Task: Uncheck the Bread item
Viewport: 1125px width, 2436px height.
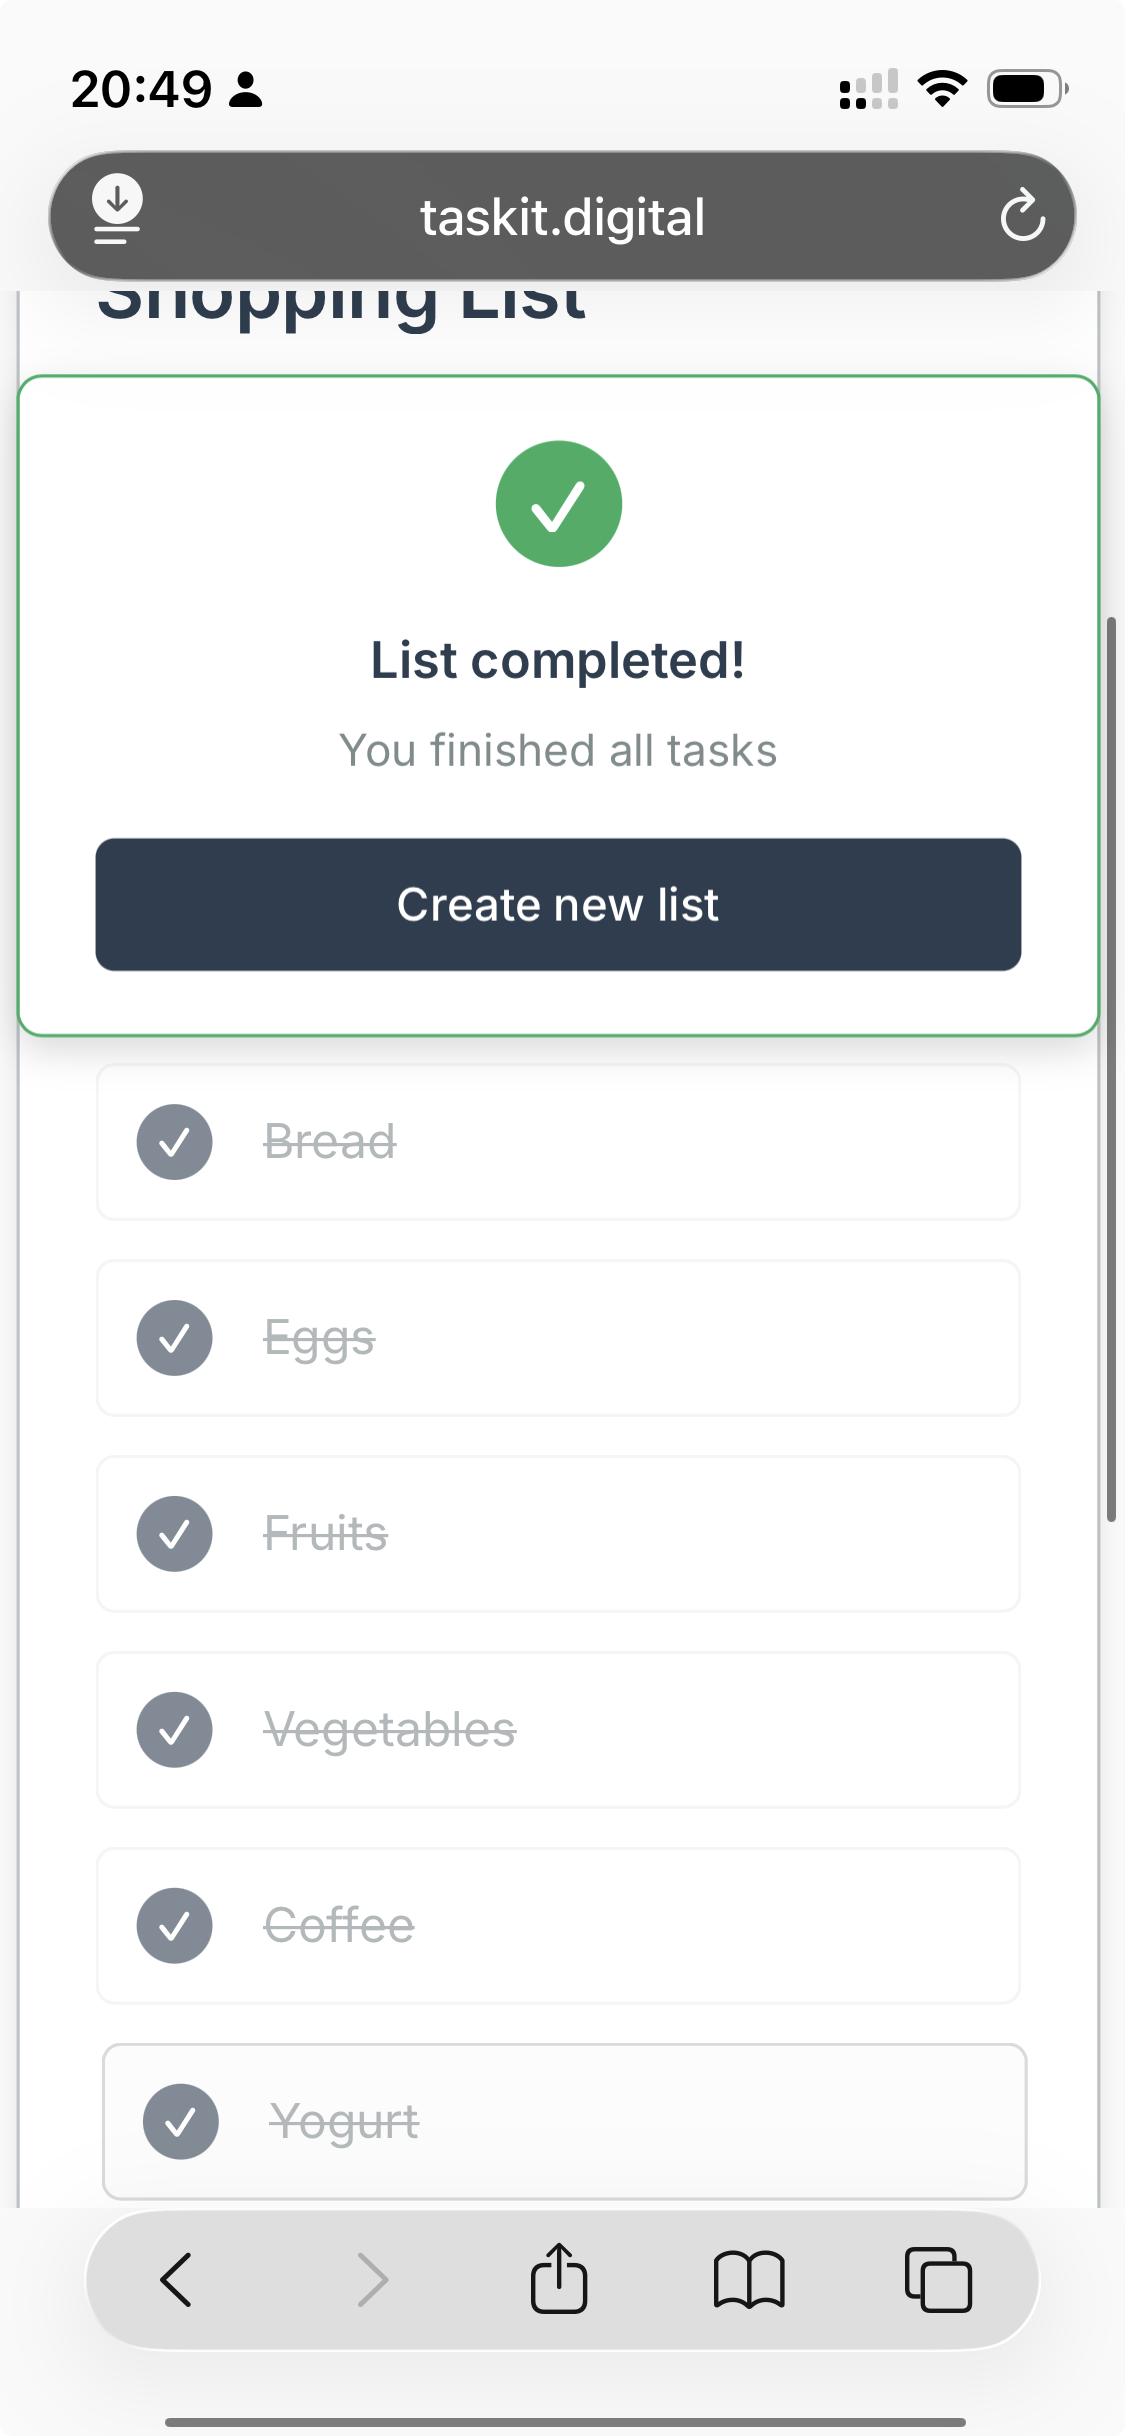Action: tap(175, 1142)
